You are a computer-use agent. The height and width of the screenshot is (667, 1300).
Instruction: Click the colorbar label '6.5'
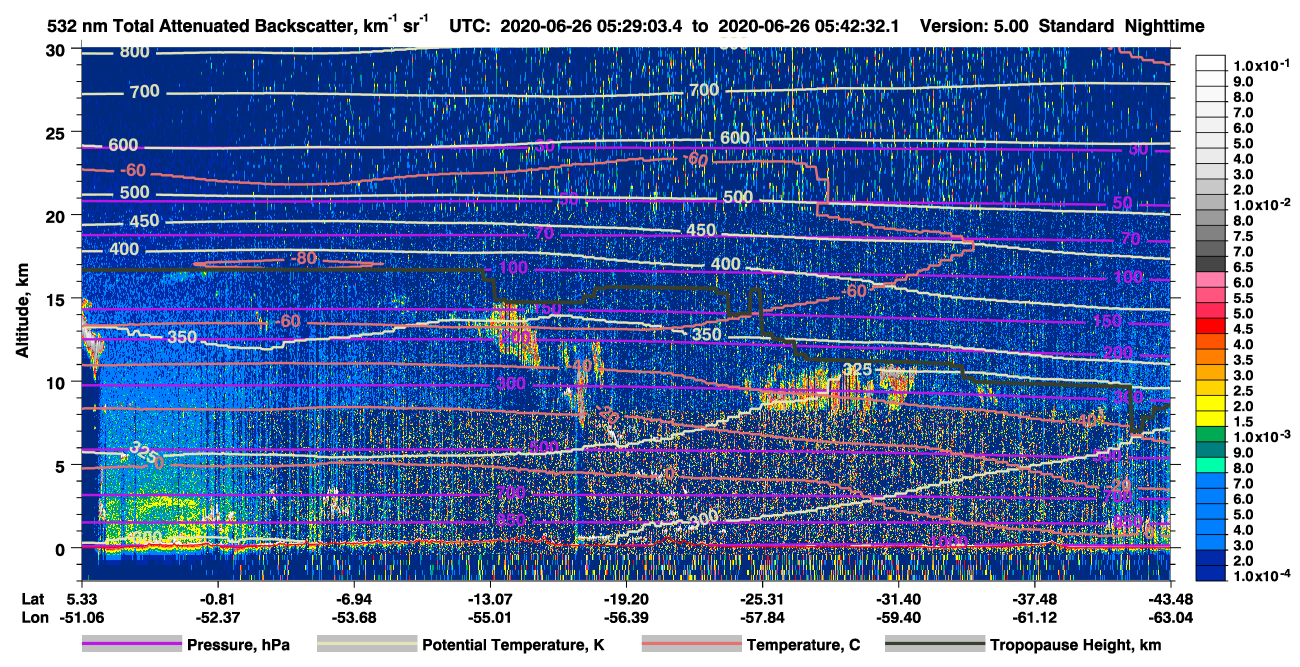(x=1242, y=266)
